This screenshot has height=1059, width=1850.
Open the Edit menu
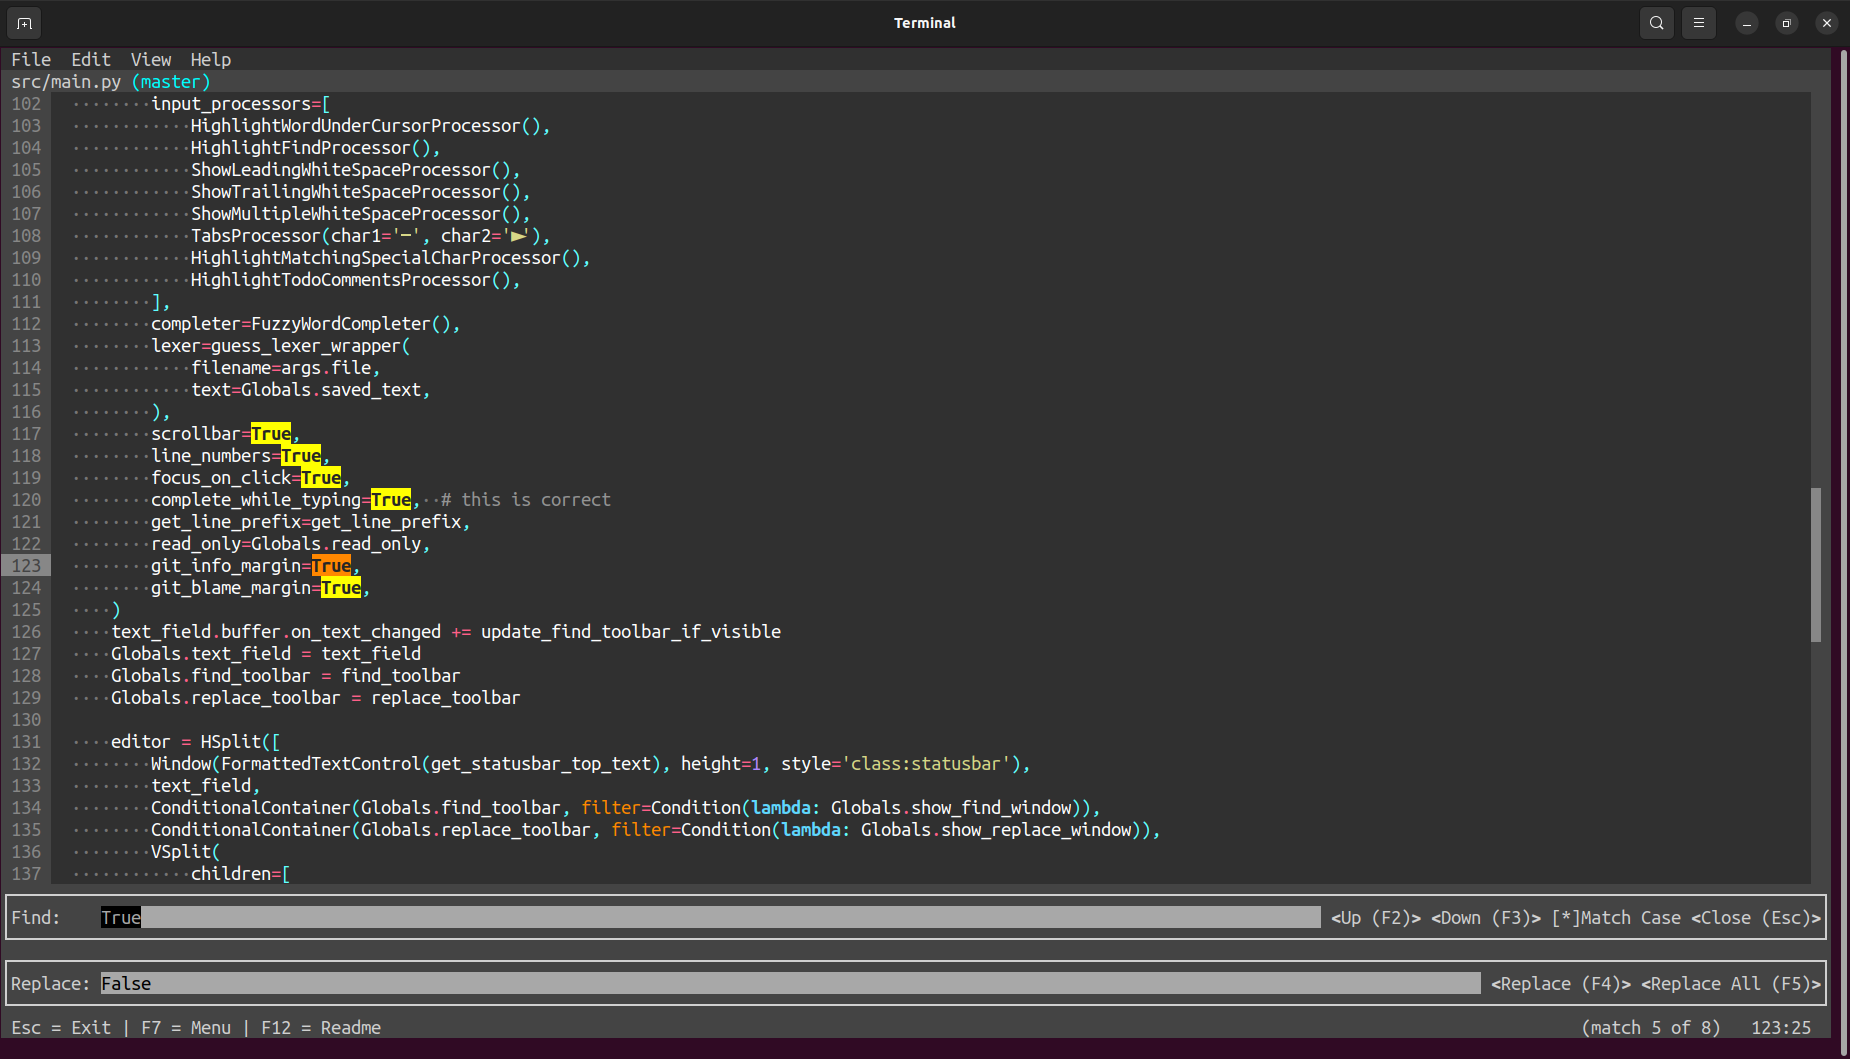tap(91, 60)
